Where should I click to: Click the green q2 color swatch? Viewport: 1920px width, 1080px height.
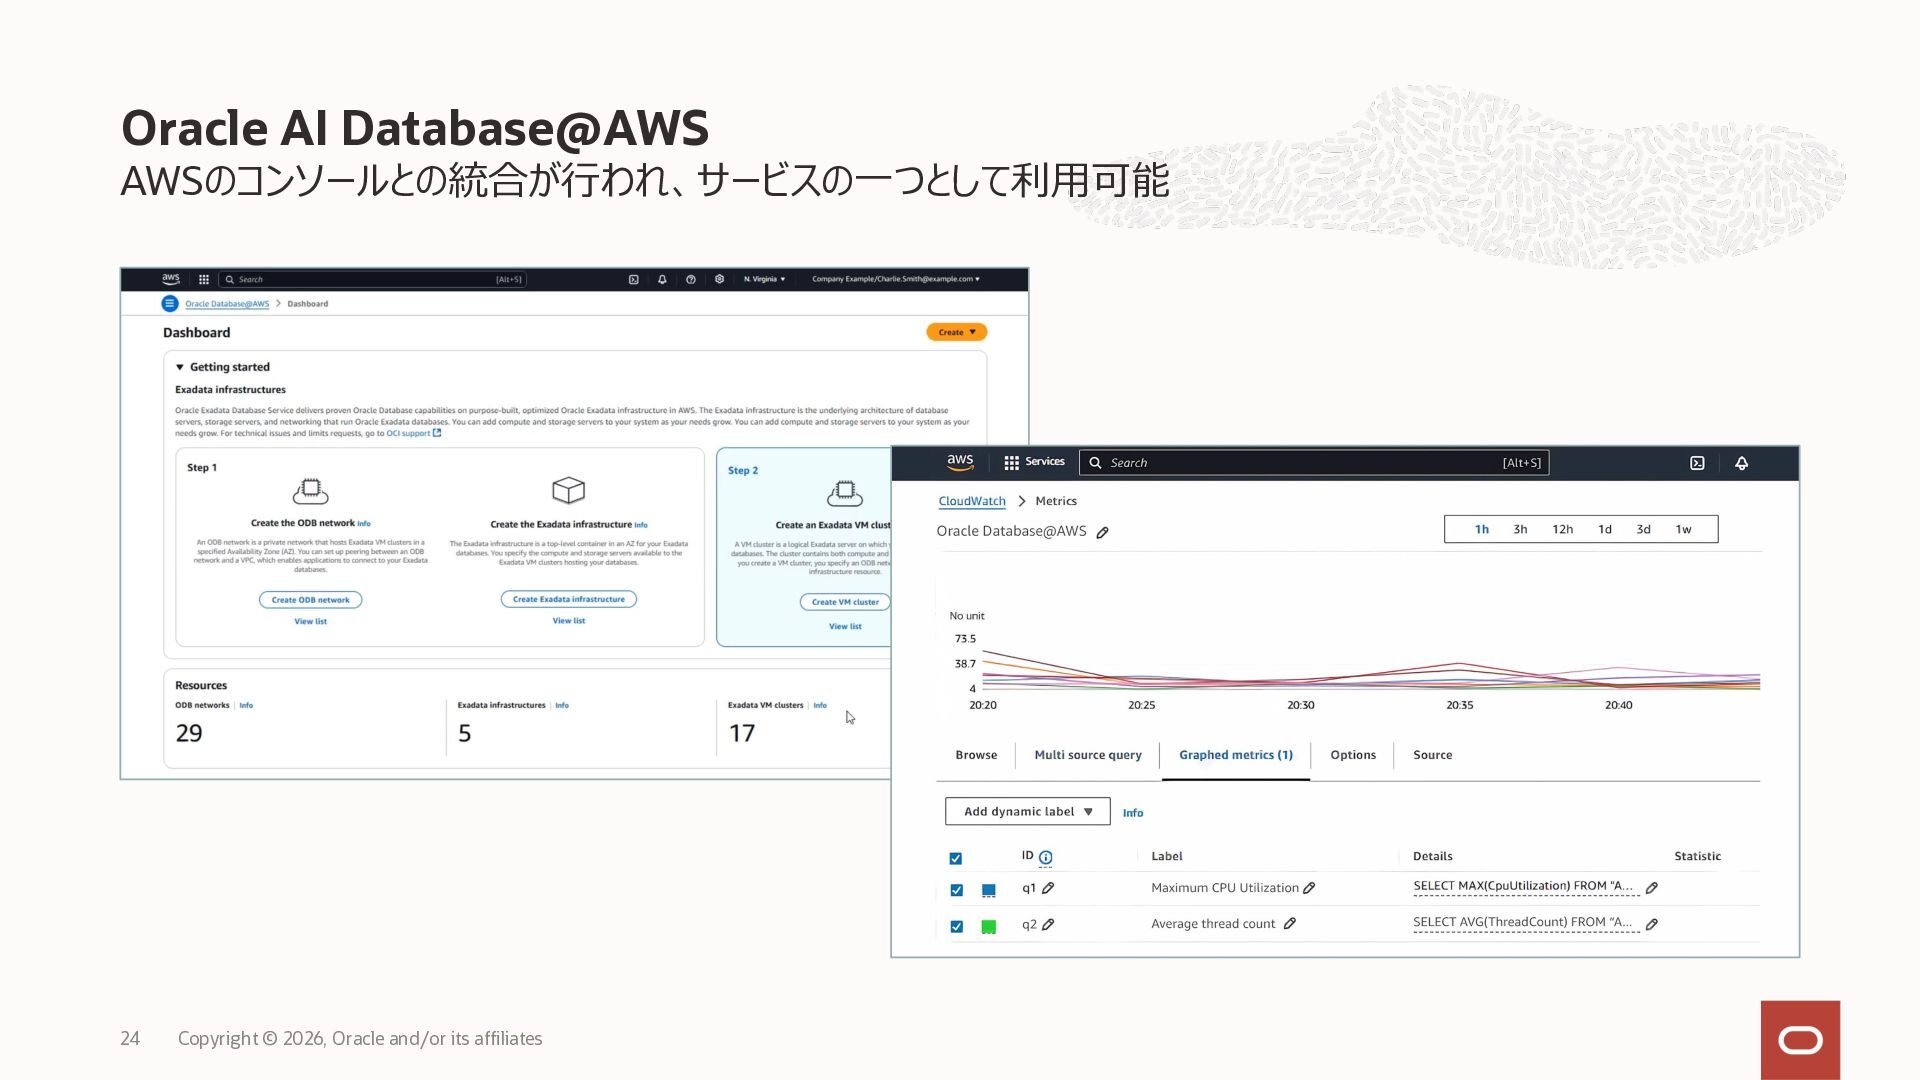pos(988,926)
